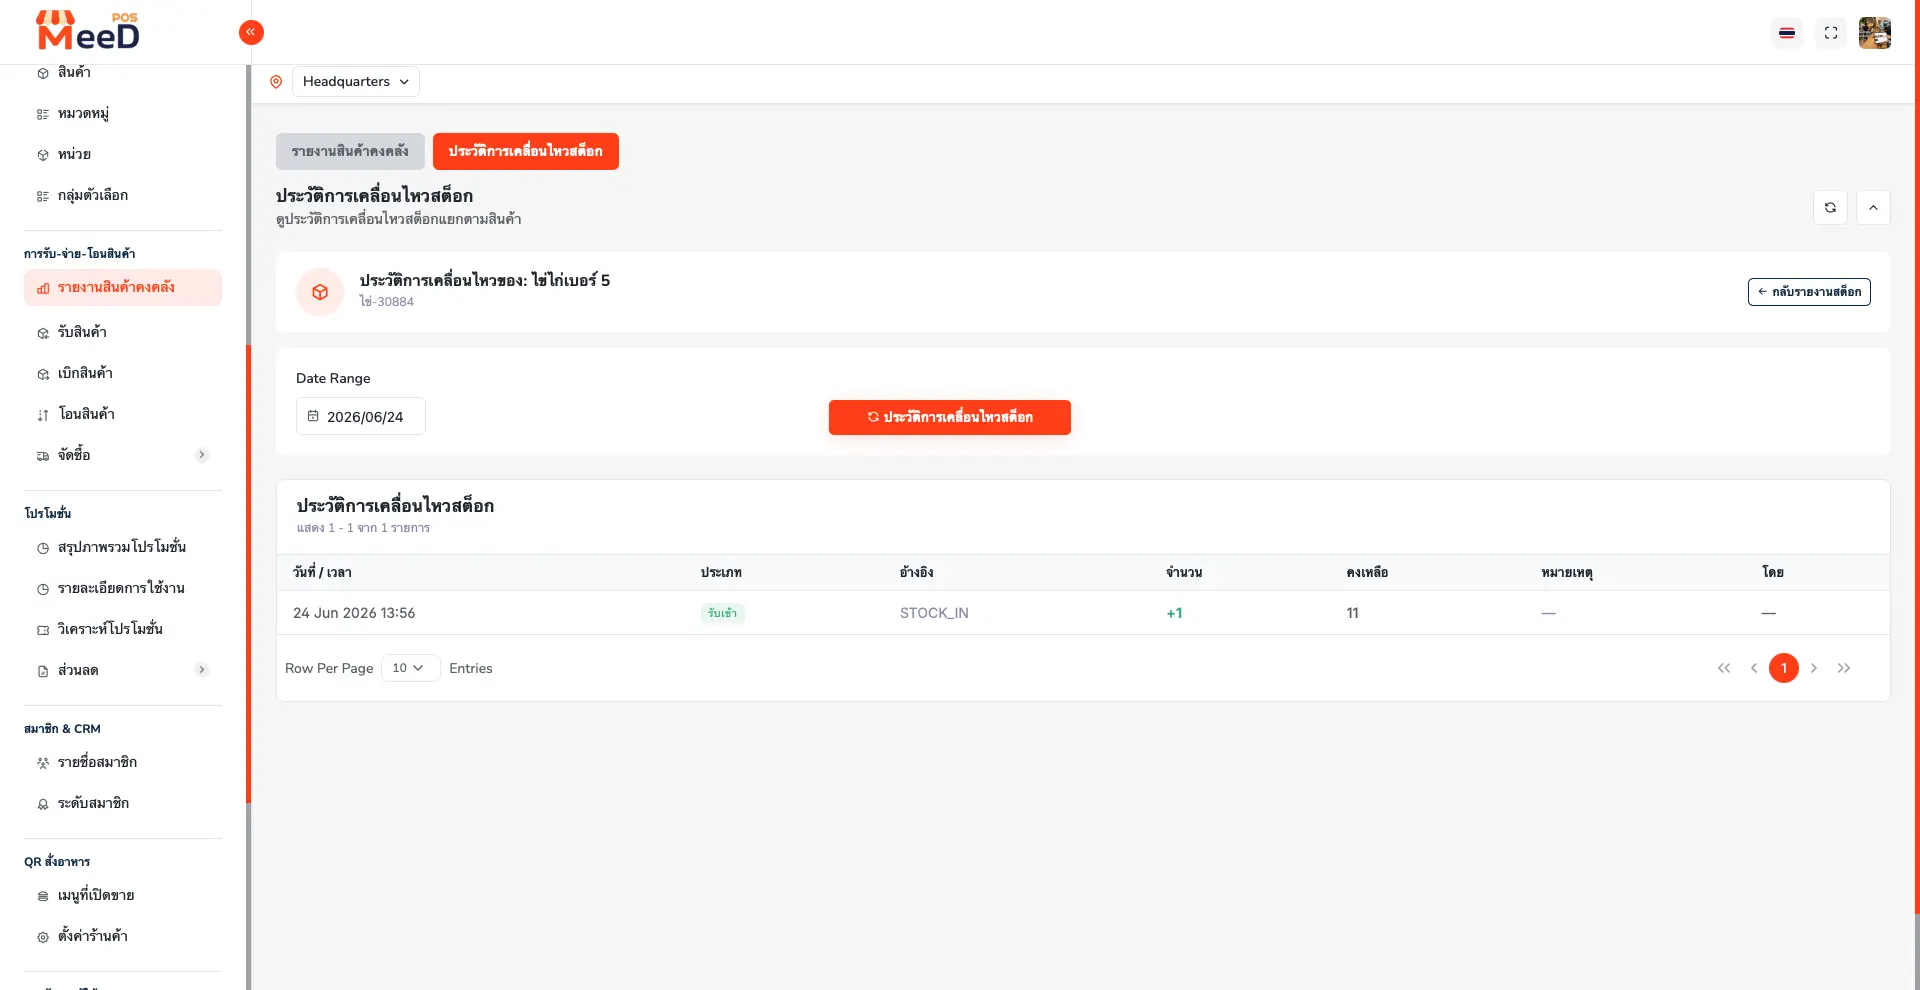
Task: Collapse the sidebar with the double-chevron button
Action: tap(251, 33)
